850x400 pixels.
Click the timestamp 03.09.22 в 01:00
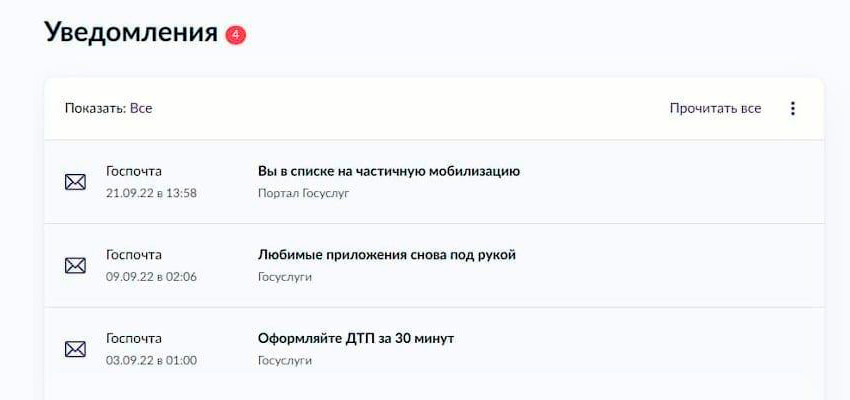tap(151, 360)
